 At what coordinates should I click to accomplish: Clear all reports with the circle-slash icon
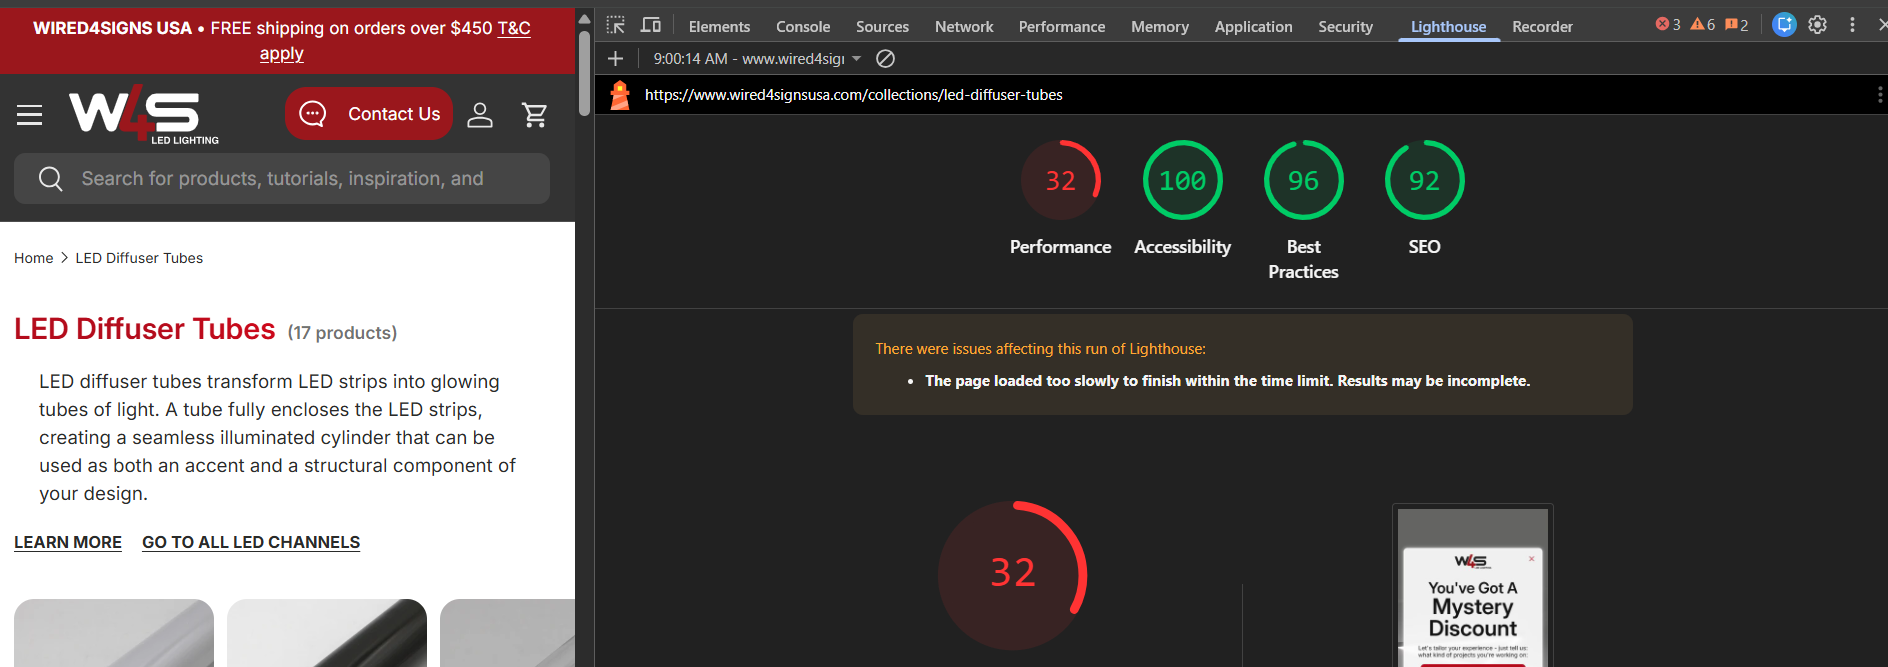coord(885,59)
